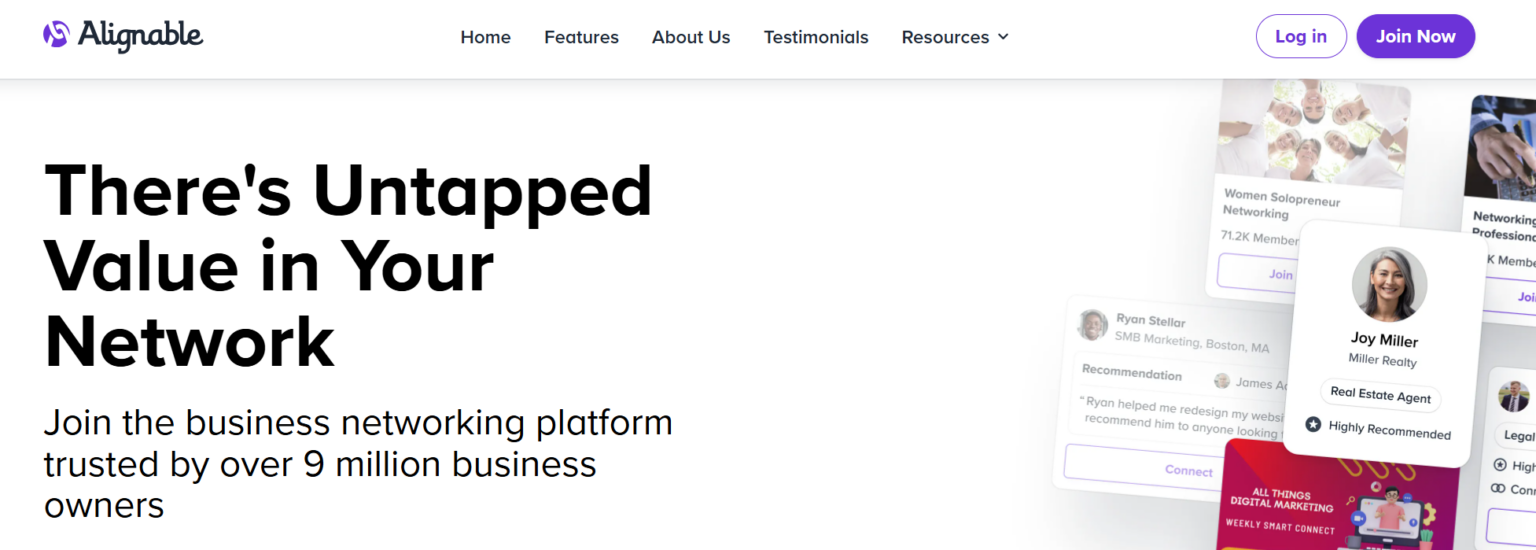Image resolution: width=1536 pixels, height=550 pixels.
Task: Open the Resources menu
Action: point(945,37)
